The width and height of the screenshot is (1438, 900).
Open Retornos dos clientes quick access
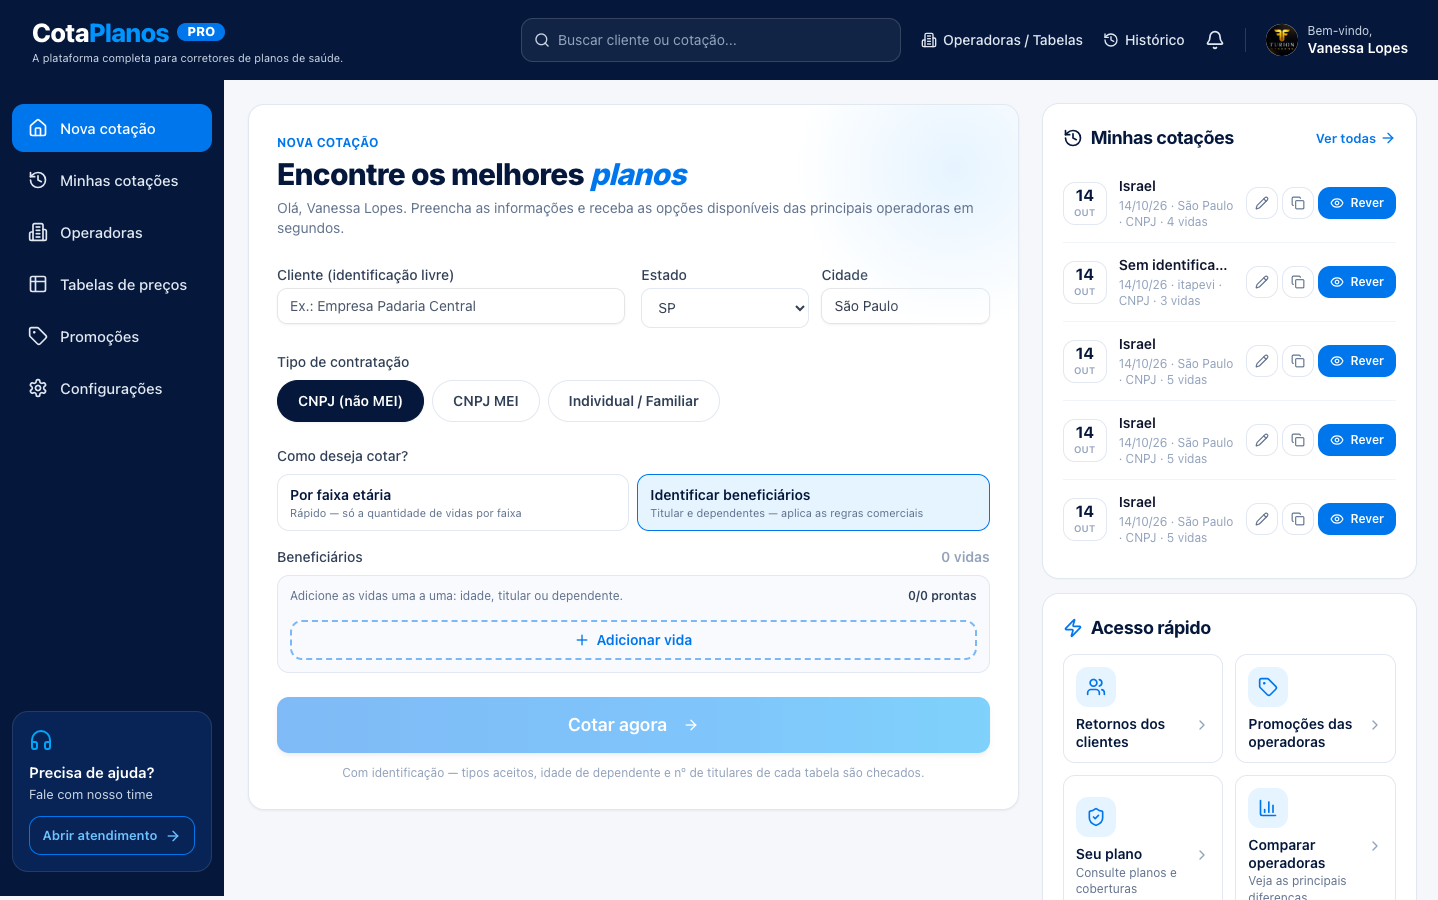pos(1143,708)
